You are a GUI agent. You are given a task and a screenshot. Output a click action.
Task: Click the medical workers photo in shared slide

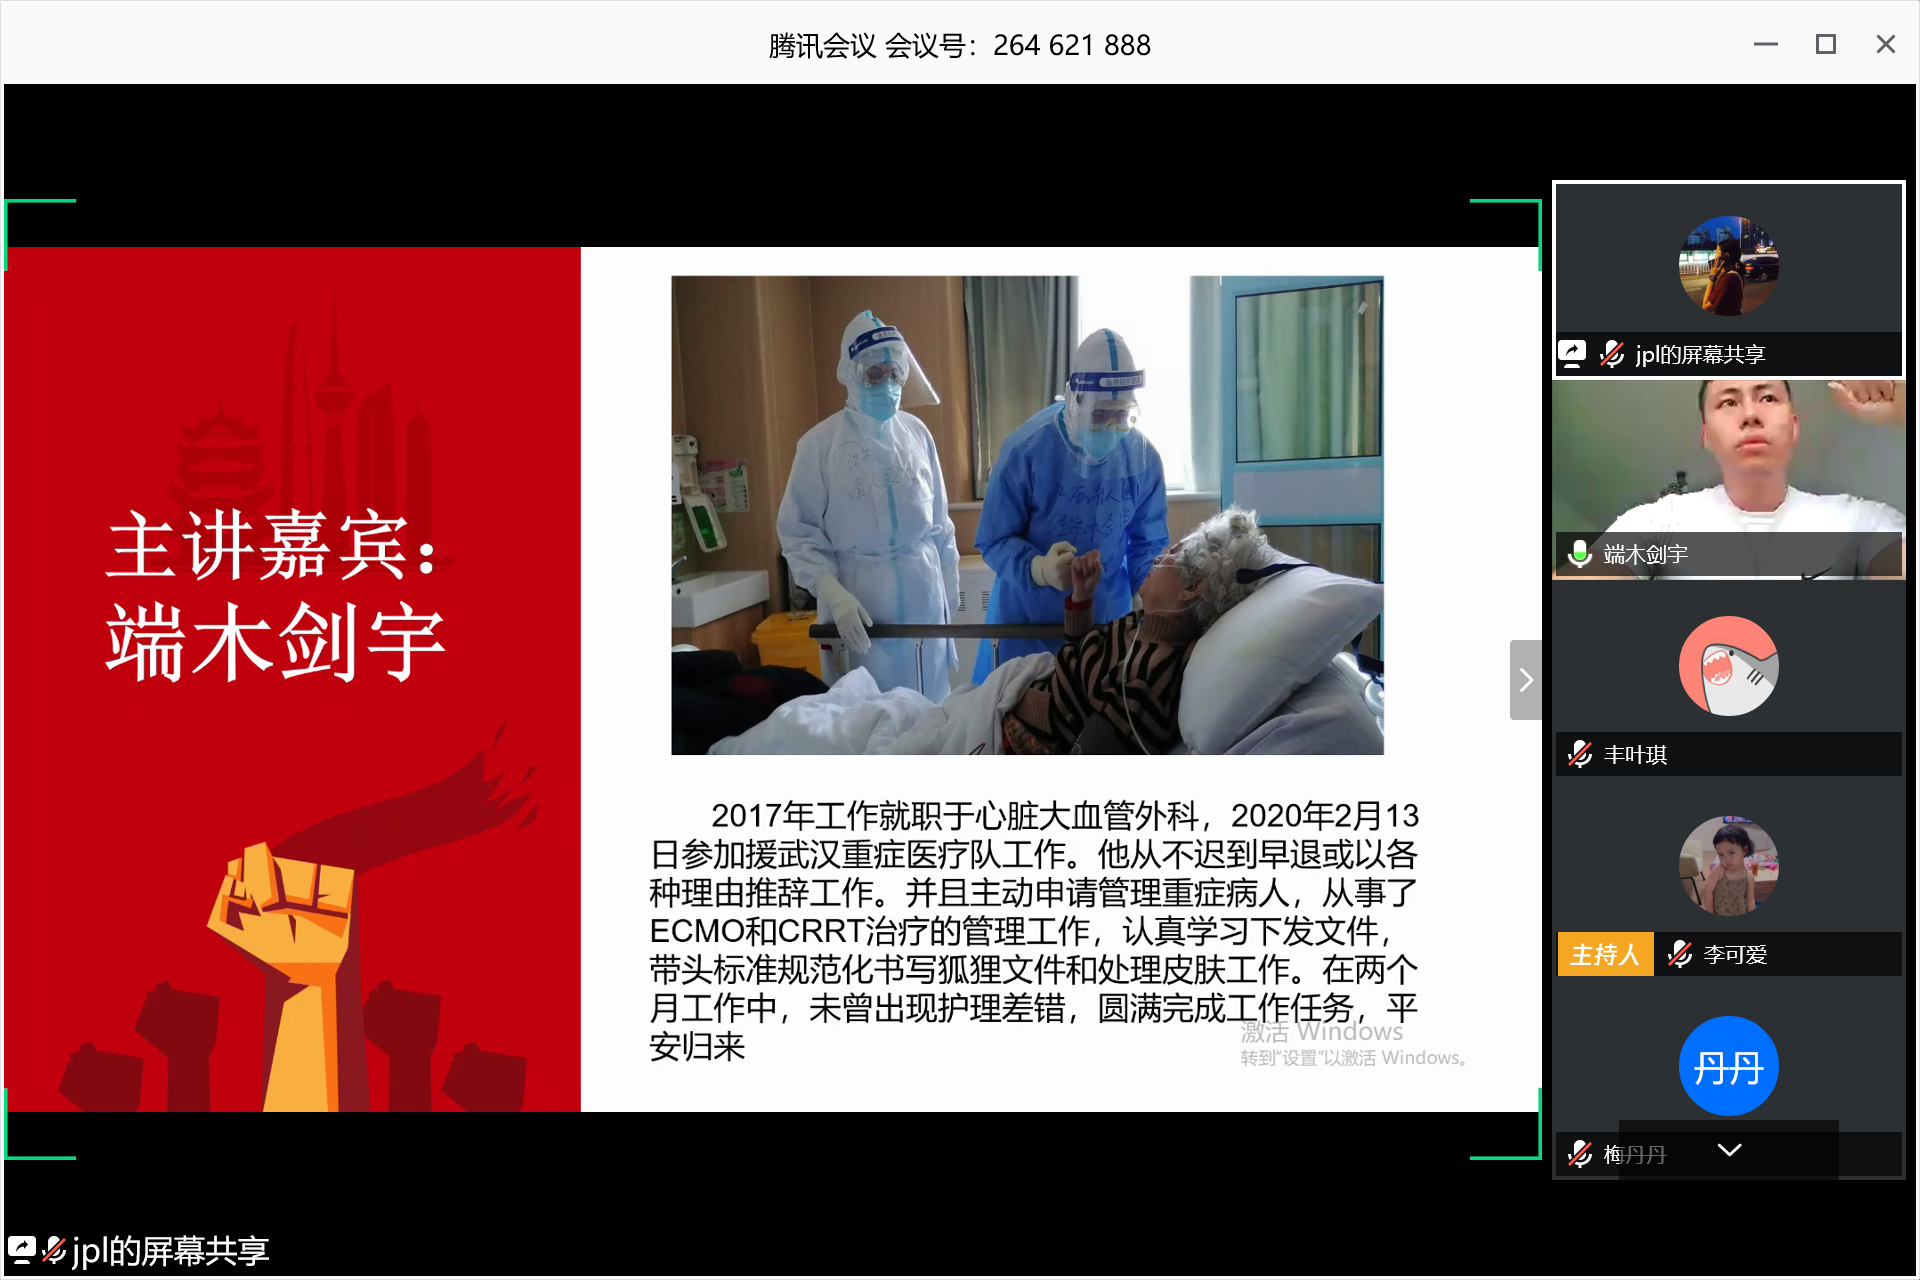pyautogui.click(x=1027, y=515)
